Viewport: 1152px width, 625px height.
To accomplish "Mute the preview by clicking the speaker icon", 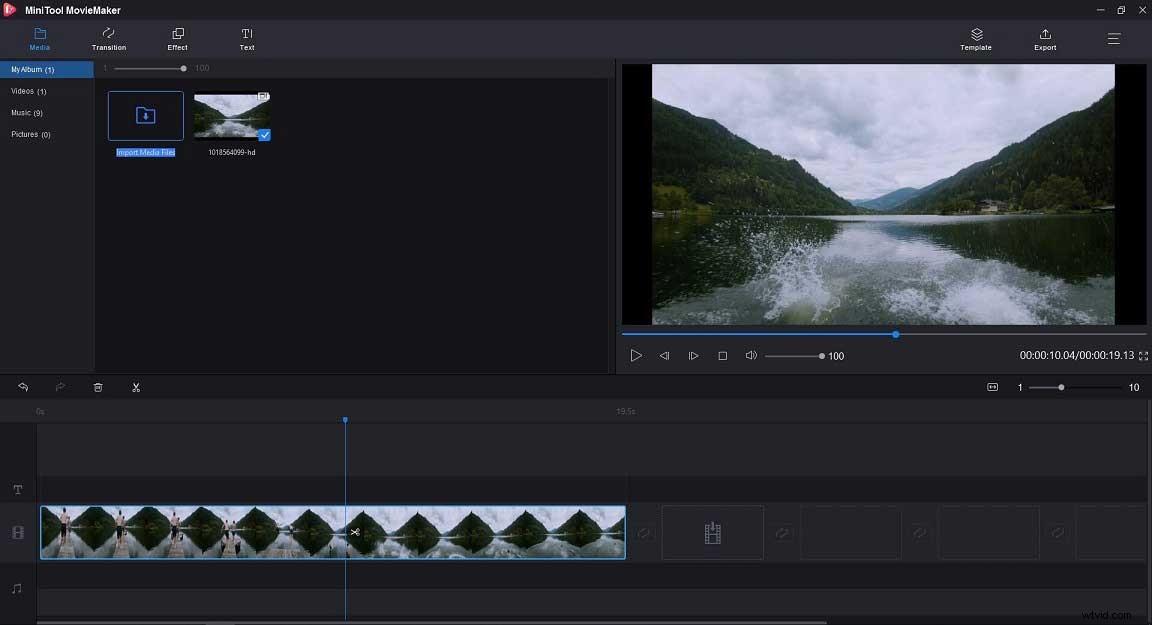I will pos(750,355).
